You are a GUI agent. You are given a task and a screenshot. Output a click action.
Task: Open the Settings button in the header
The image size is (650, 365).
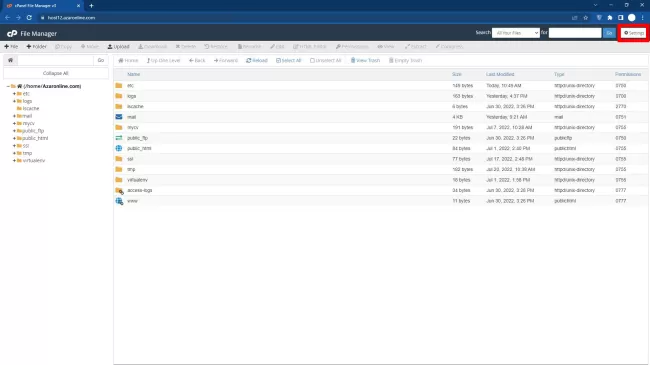633,33
